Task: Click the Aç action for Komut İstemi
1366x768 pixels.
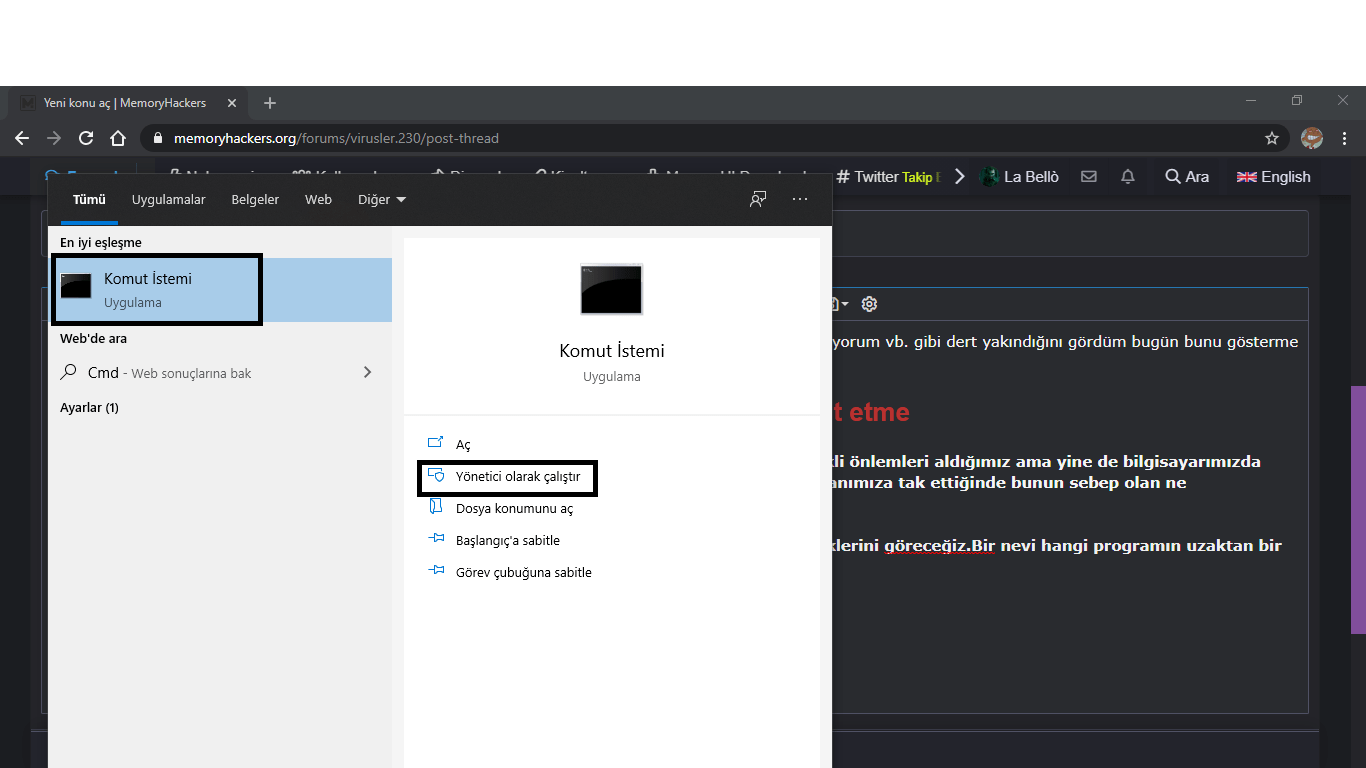Action: click(463, 444)
